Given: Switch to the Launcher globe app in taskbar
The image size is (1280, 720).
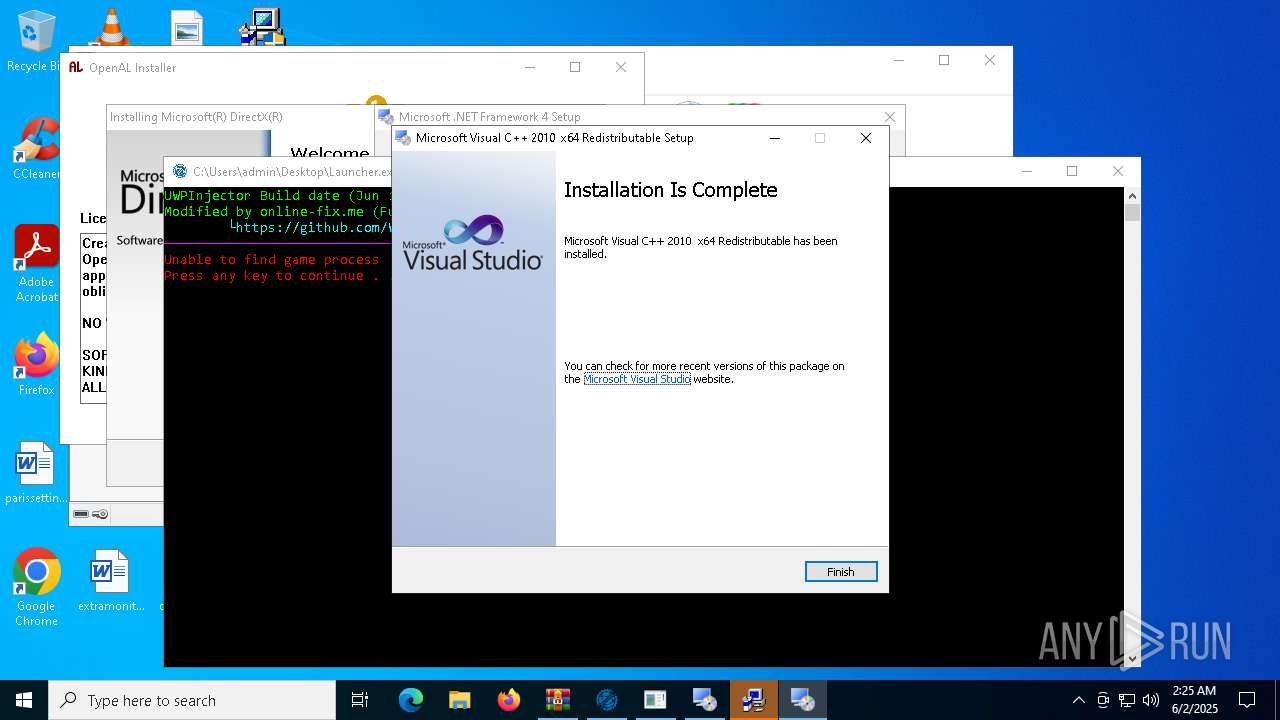Looking at the screenshot, I should coord(606,700).
